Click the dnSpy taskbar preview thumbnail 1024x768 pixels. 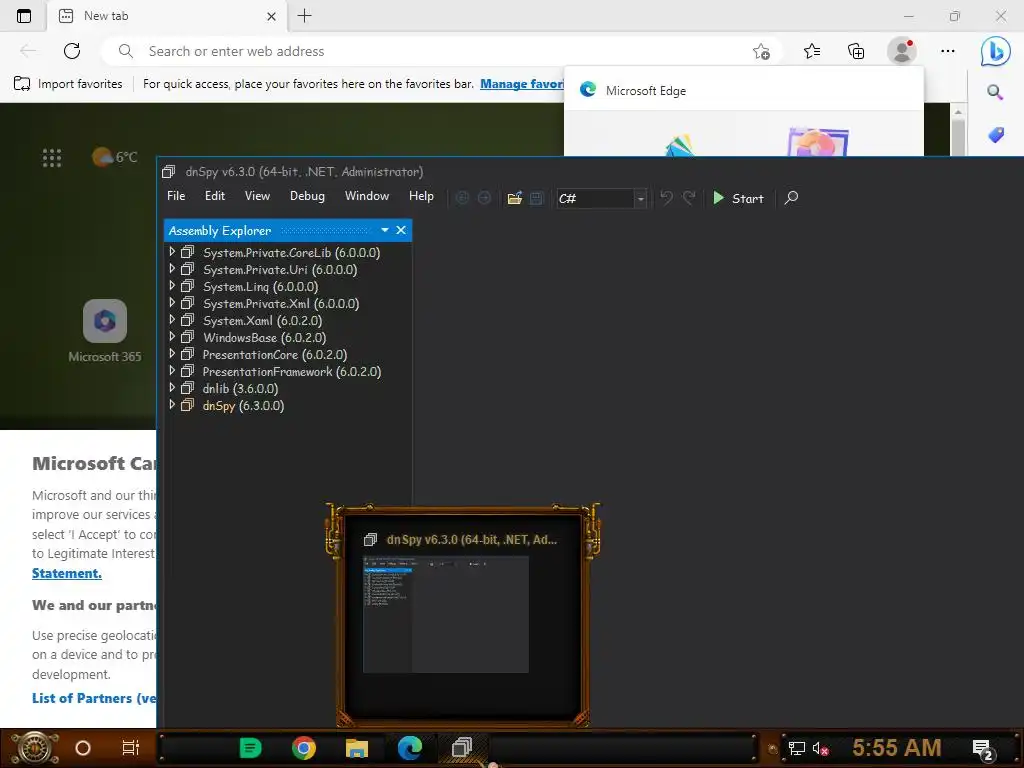pyautogui.click(x=445, y=614)
